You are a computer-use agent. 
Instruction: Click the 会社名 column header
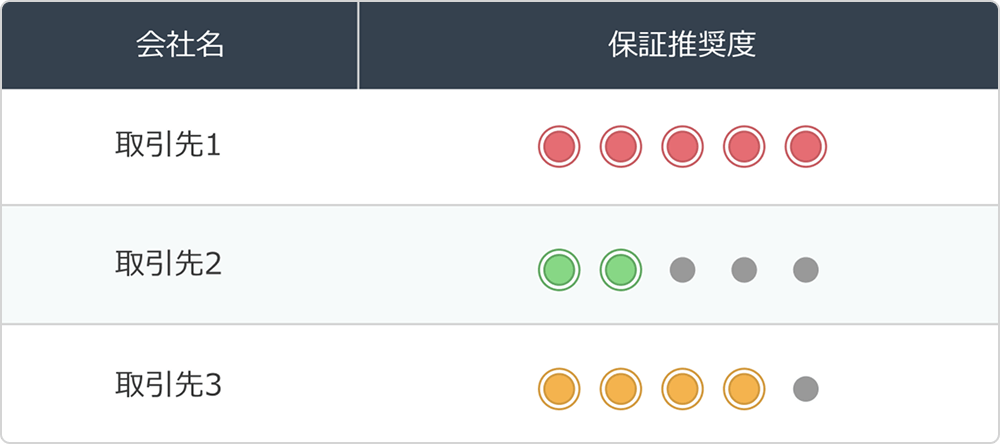pyautogui.click(x=180, y=46)
